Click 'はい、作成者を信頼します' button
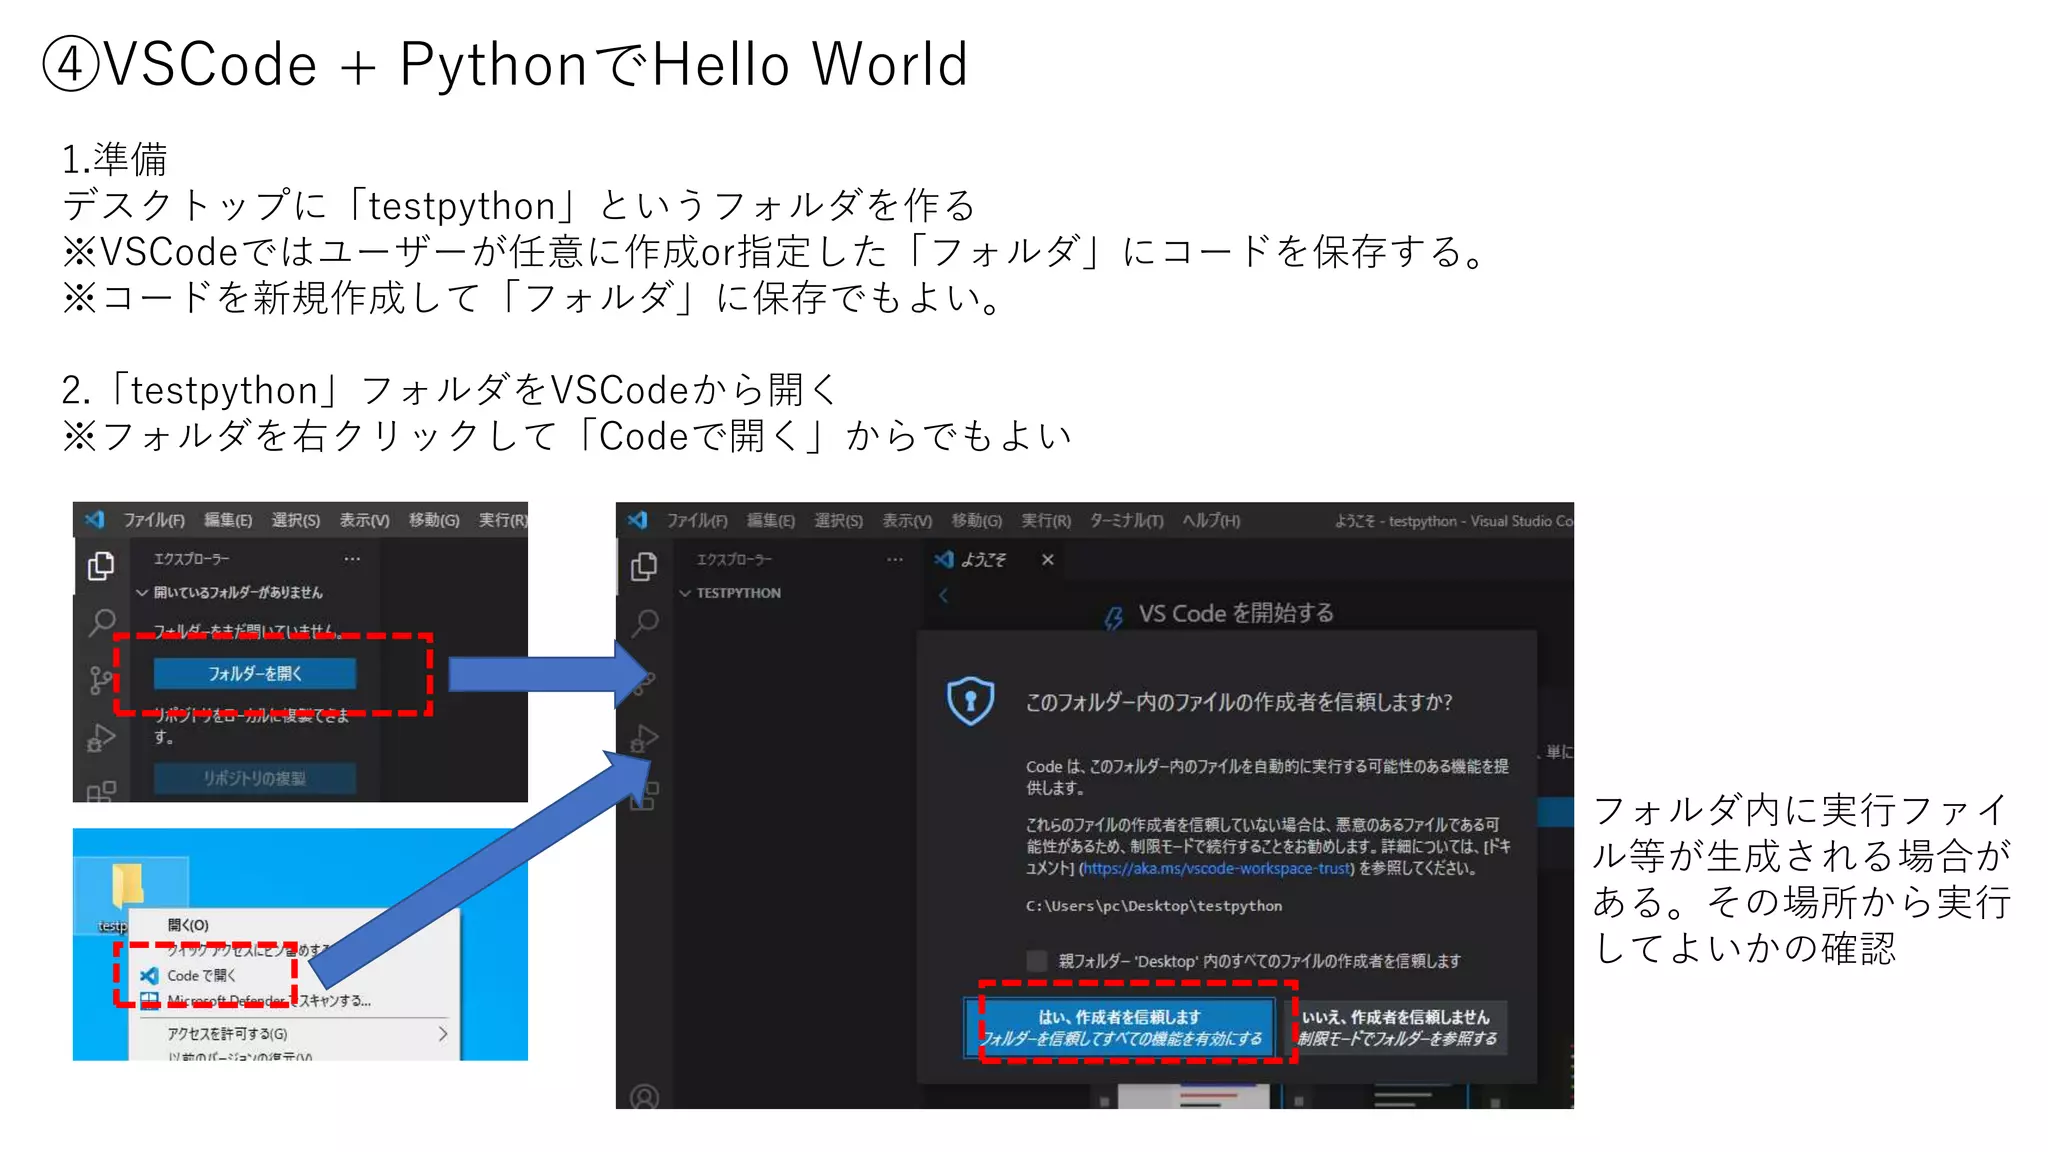Viewport: 2048px width, 1152px height. point(1120,1027)
